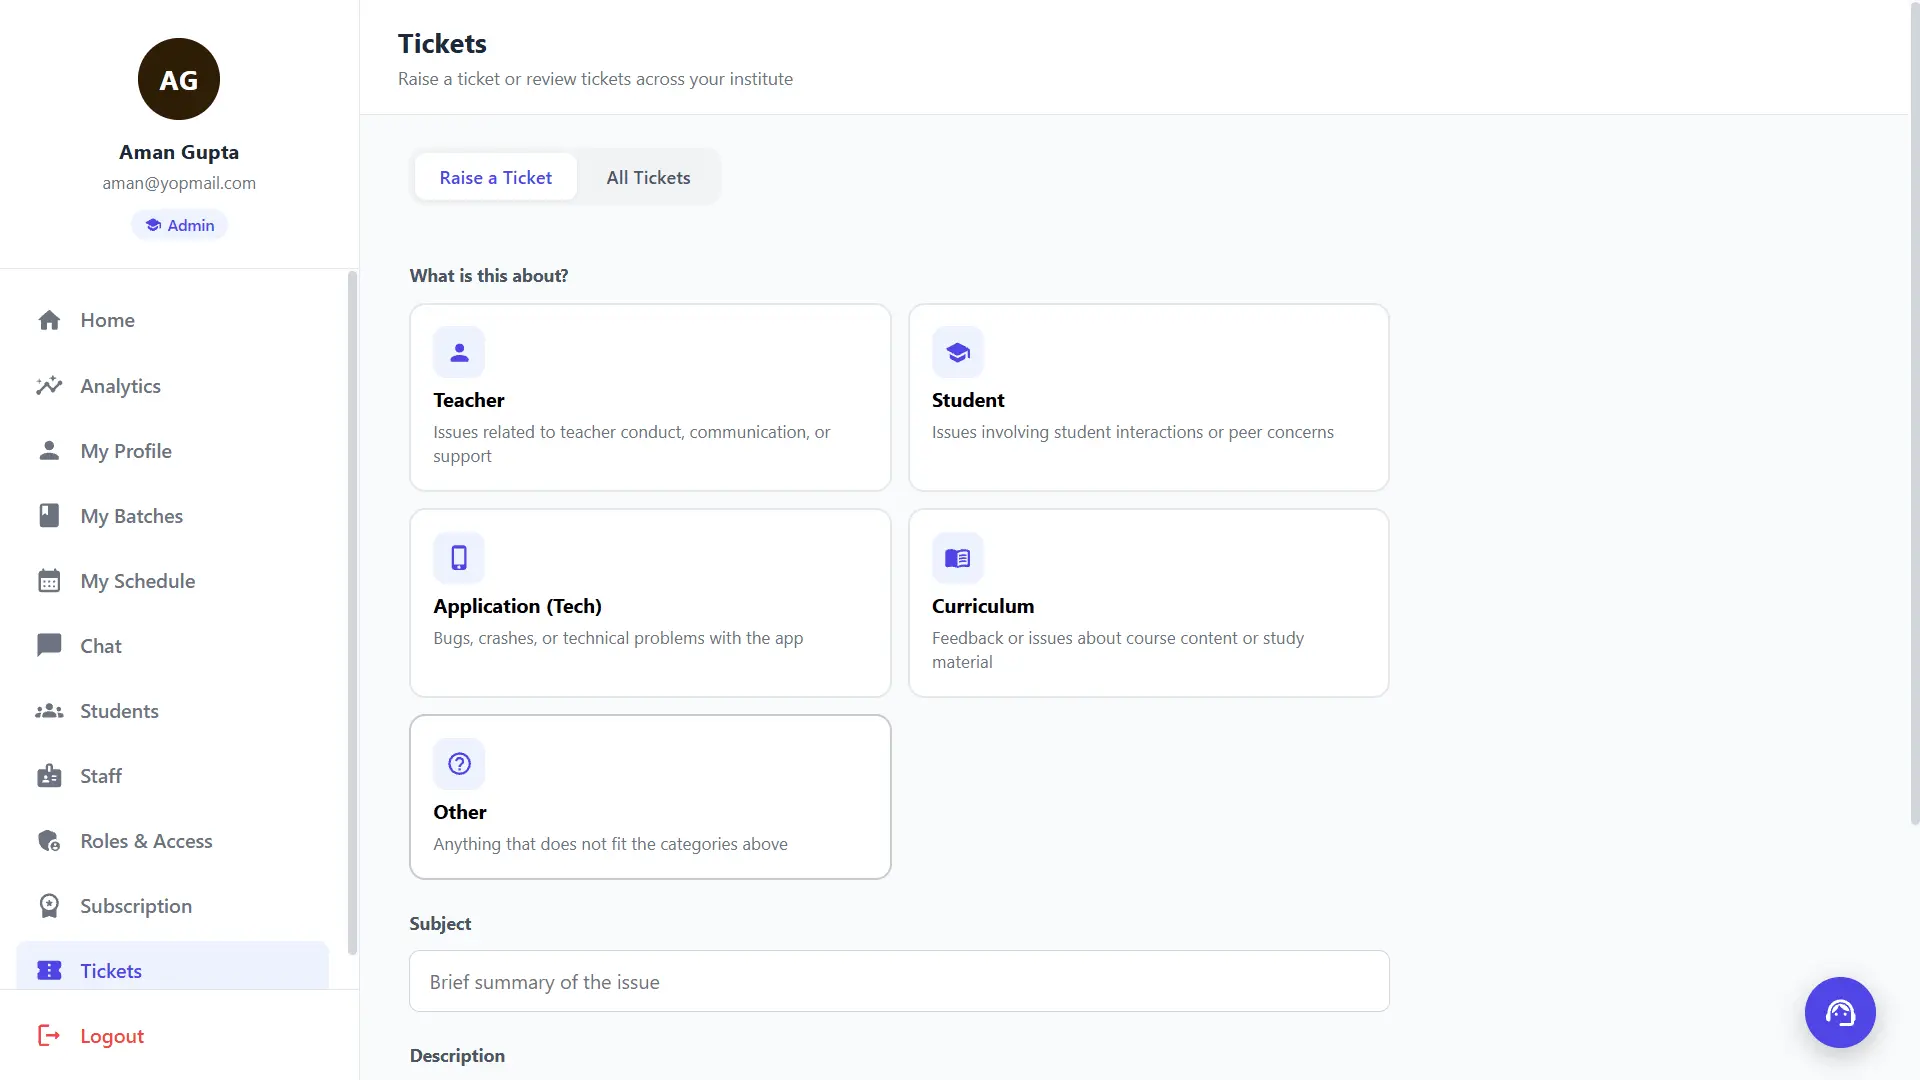This screenshot has width=1920, height=1080.
Task: Click the Students sidebar label
Action: 119,711
